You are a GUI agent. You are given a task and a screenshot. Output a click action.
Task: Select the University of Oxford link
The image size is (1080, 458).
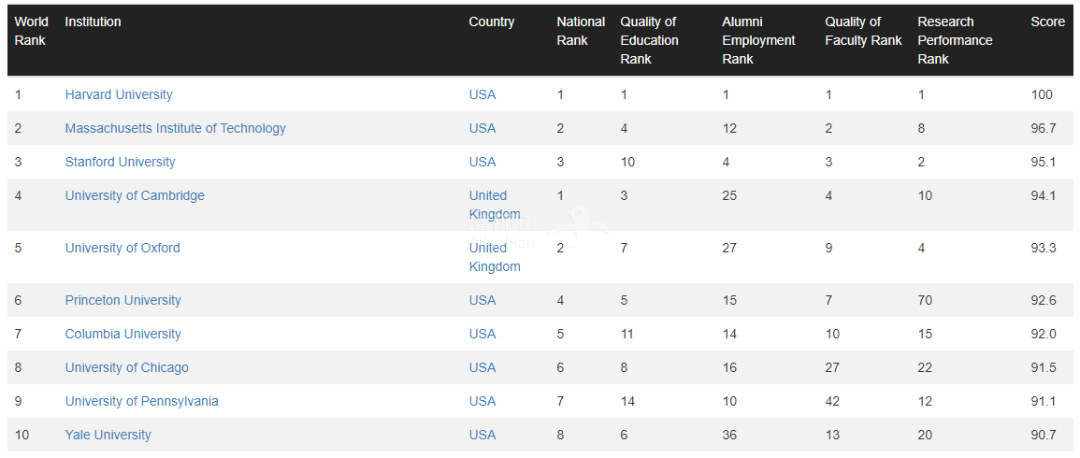click(x=123, y=248)
